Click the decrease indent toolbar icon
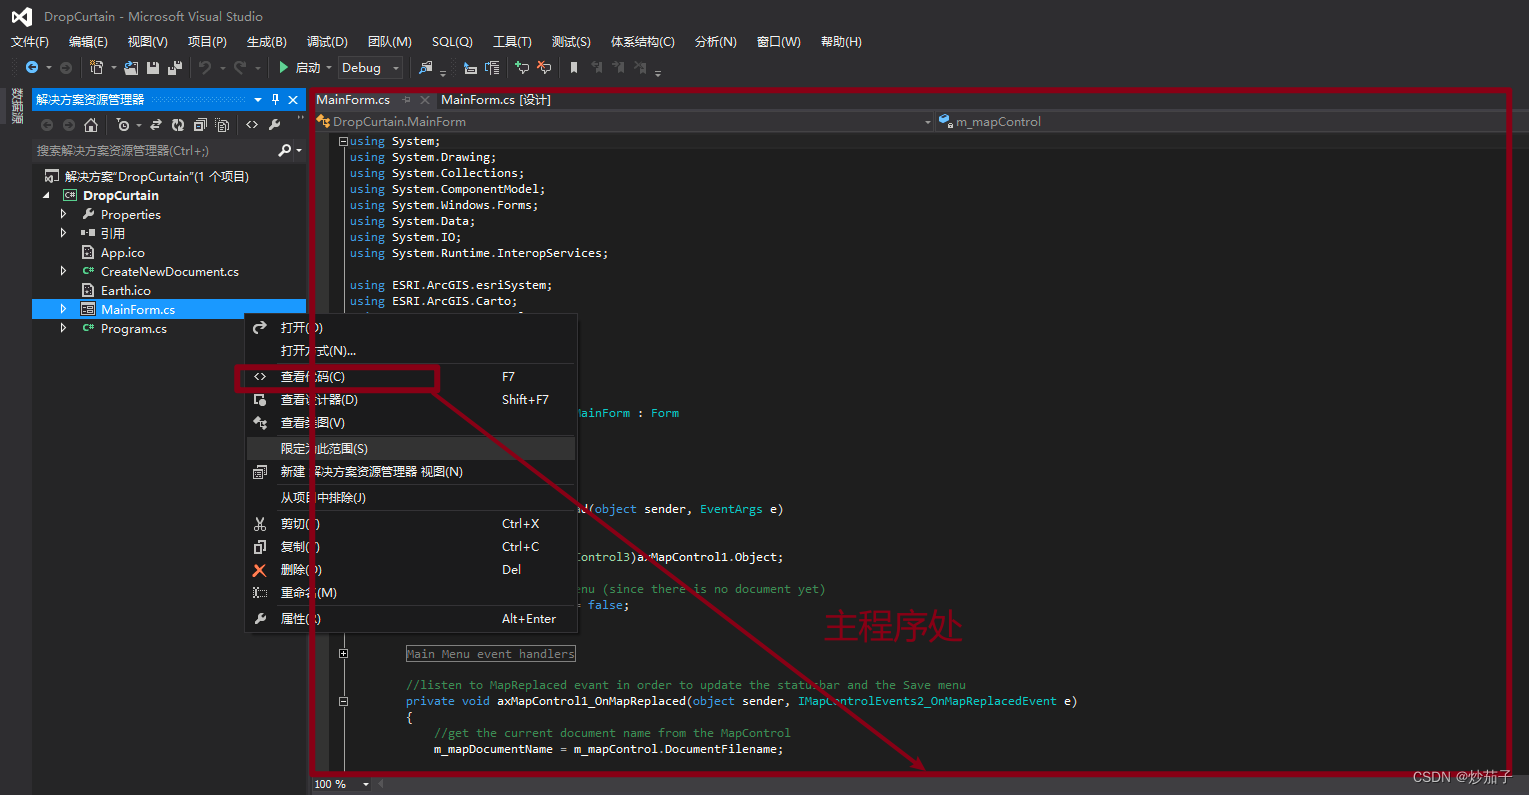 tap(470, 67)
